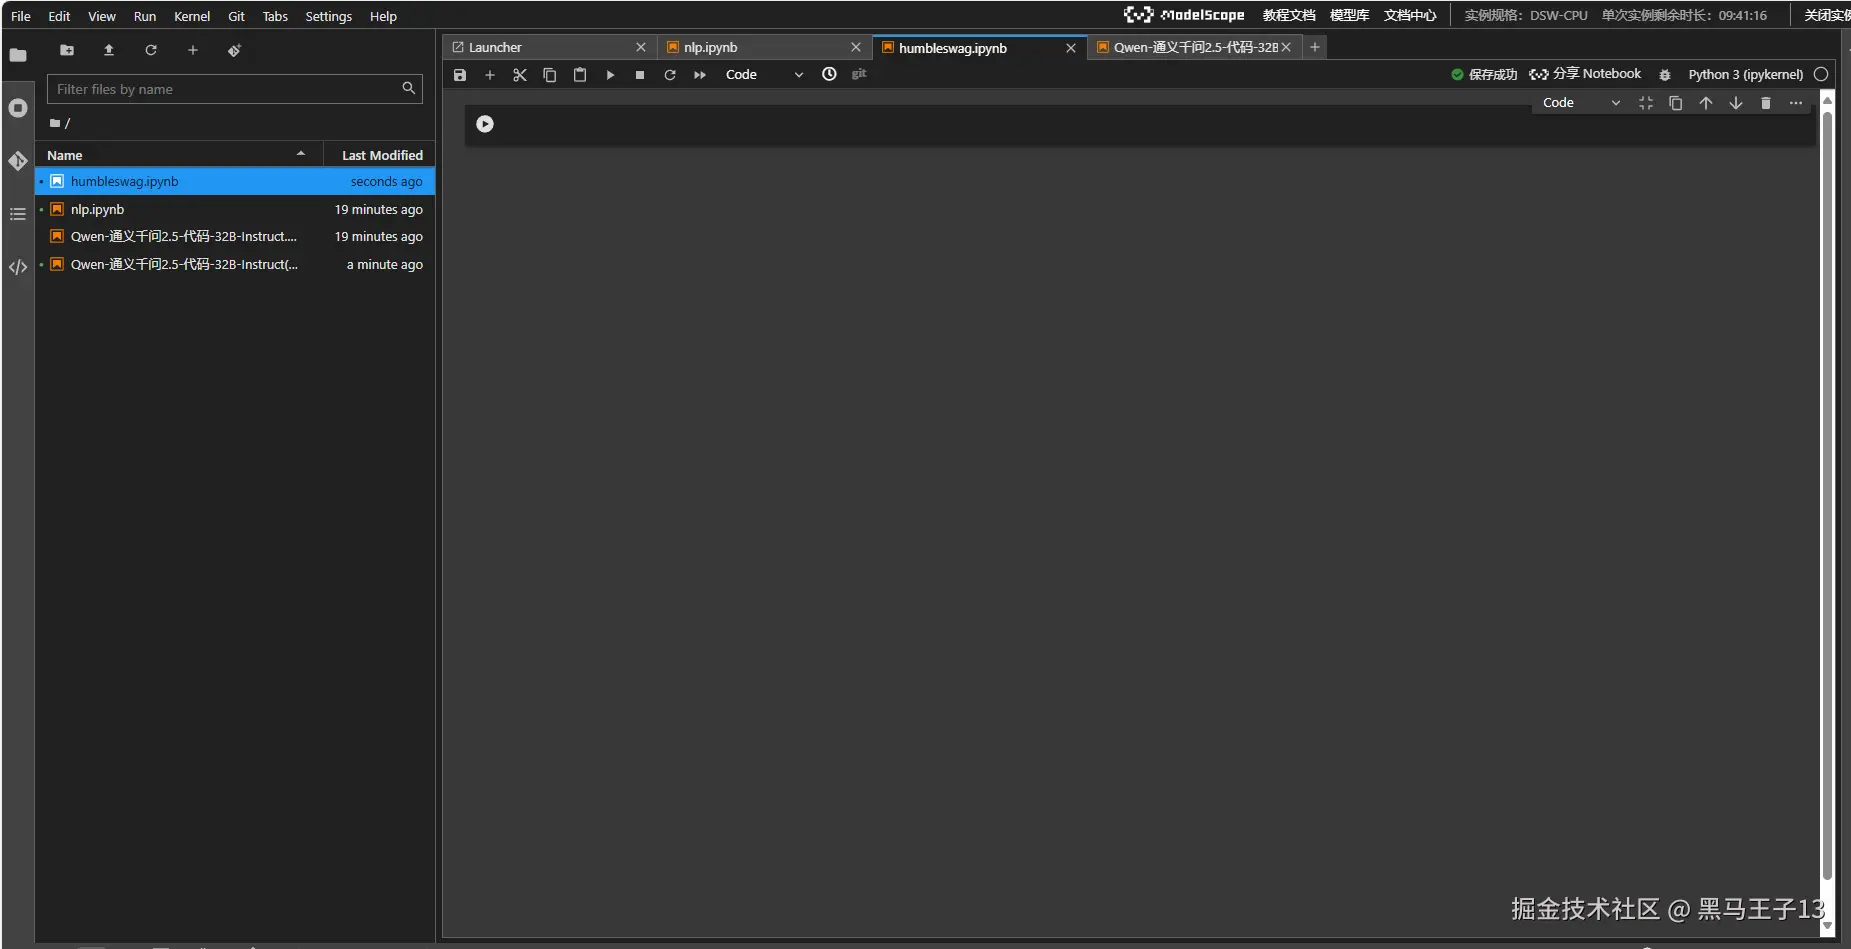The height and width of the screenshot is (949, 1851).
Task: Open the Settings menu
Action: pyautogui.click(x=329, y=16)
